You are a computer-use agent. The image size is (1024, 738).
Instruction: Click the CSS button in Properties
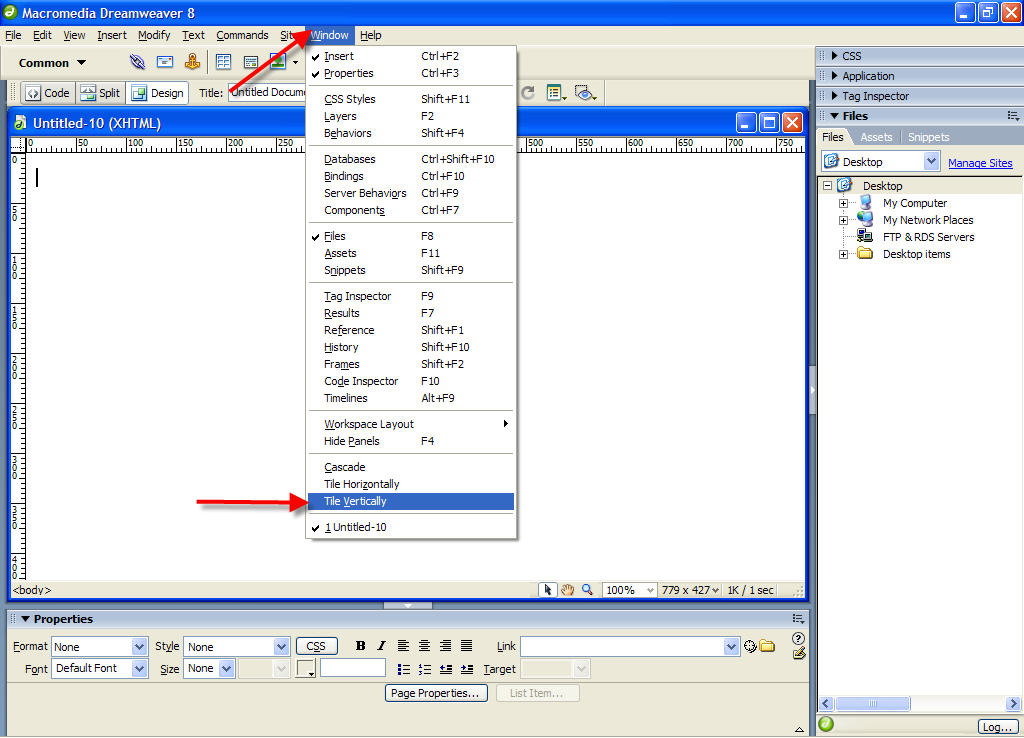click(x=316, y=646)
